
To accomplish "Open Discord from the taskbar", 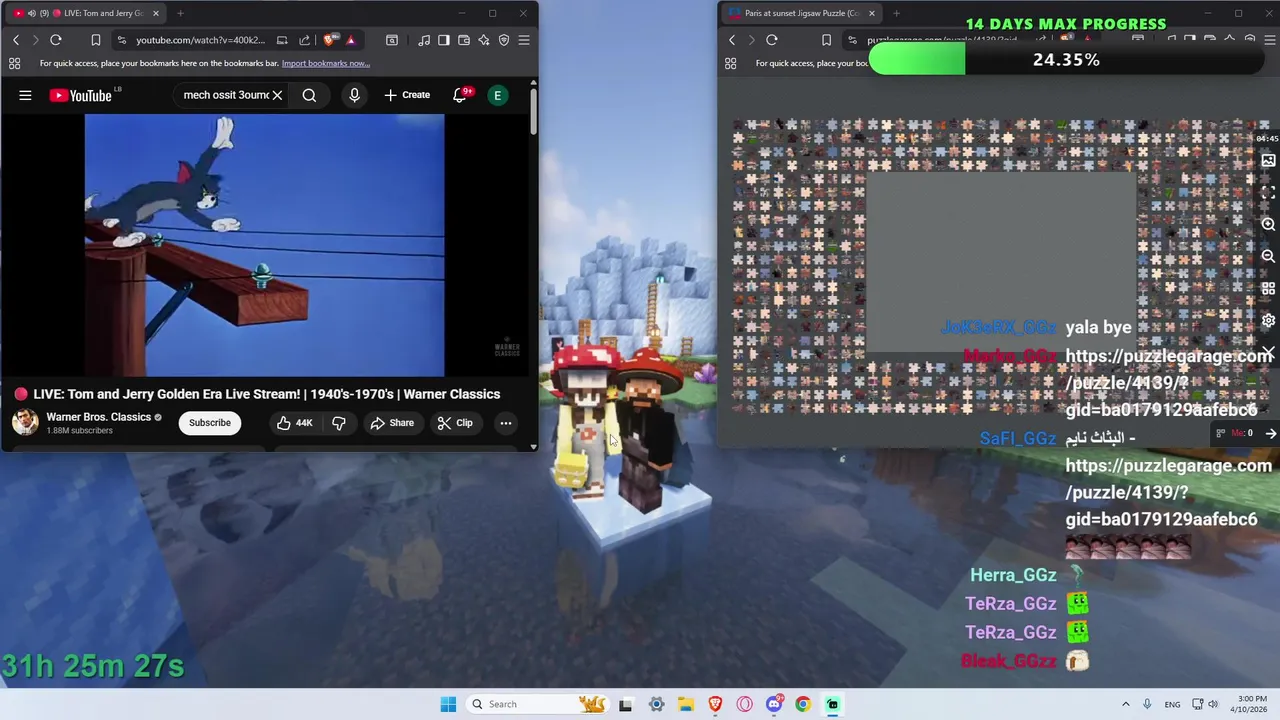I will point(774,704).
